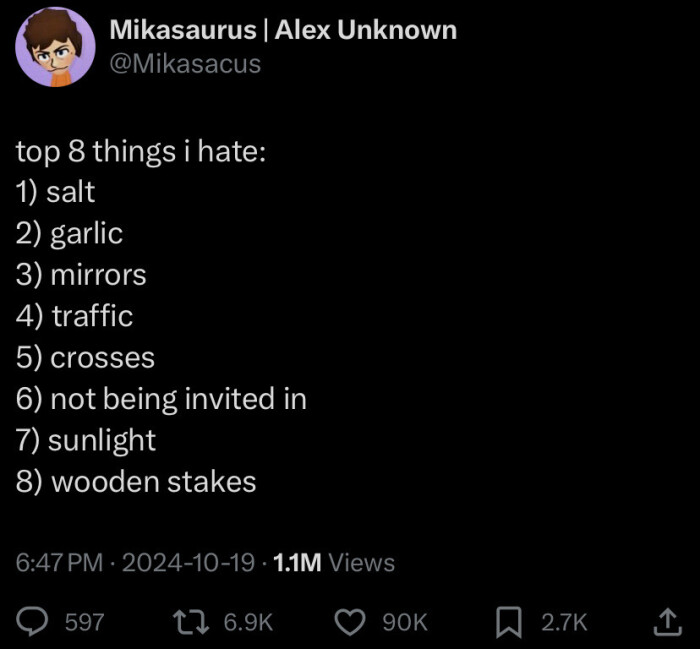Click the display name Mikasaurus | Alex Unknown
Image resolution: width=700 pixels, height=649 pixels.
(282, 30)
